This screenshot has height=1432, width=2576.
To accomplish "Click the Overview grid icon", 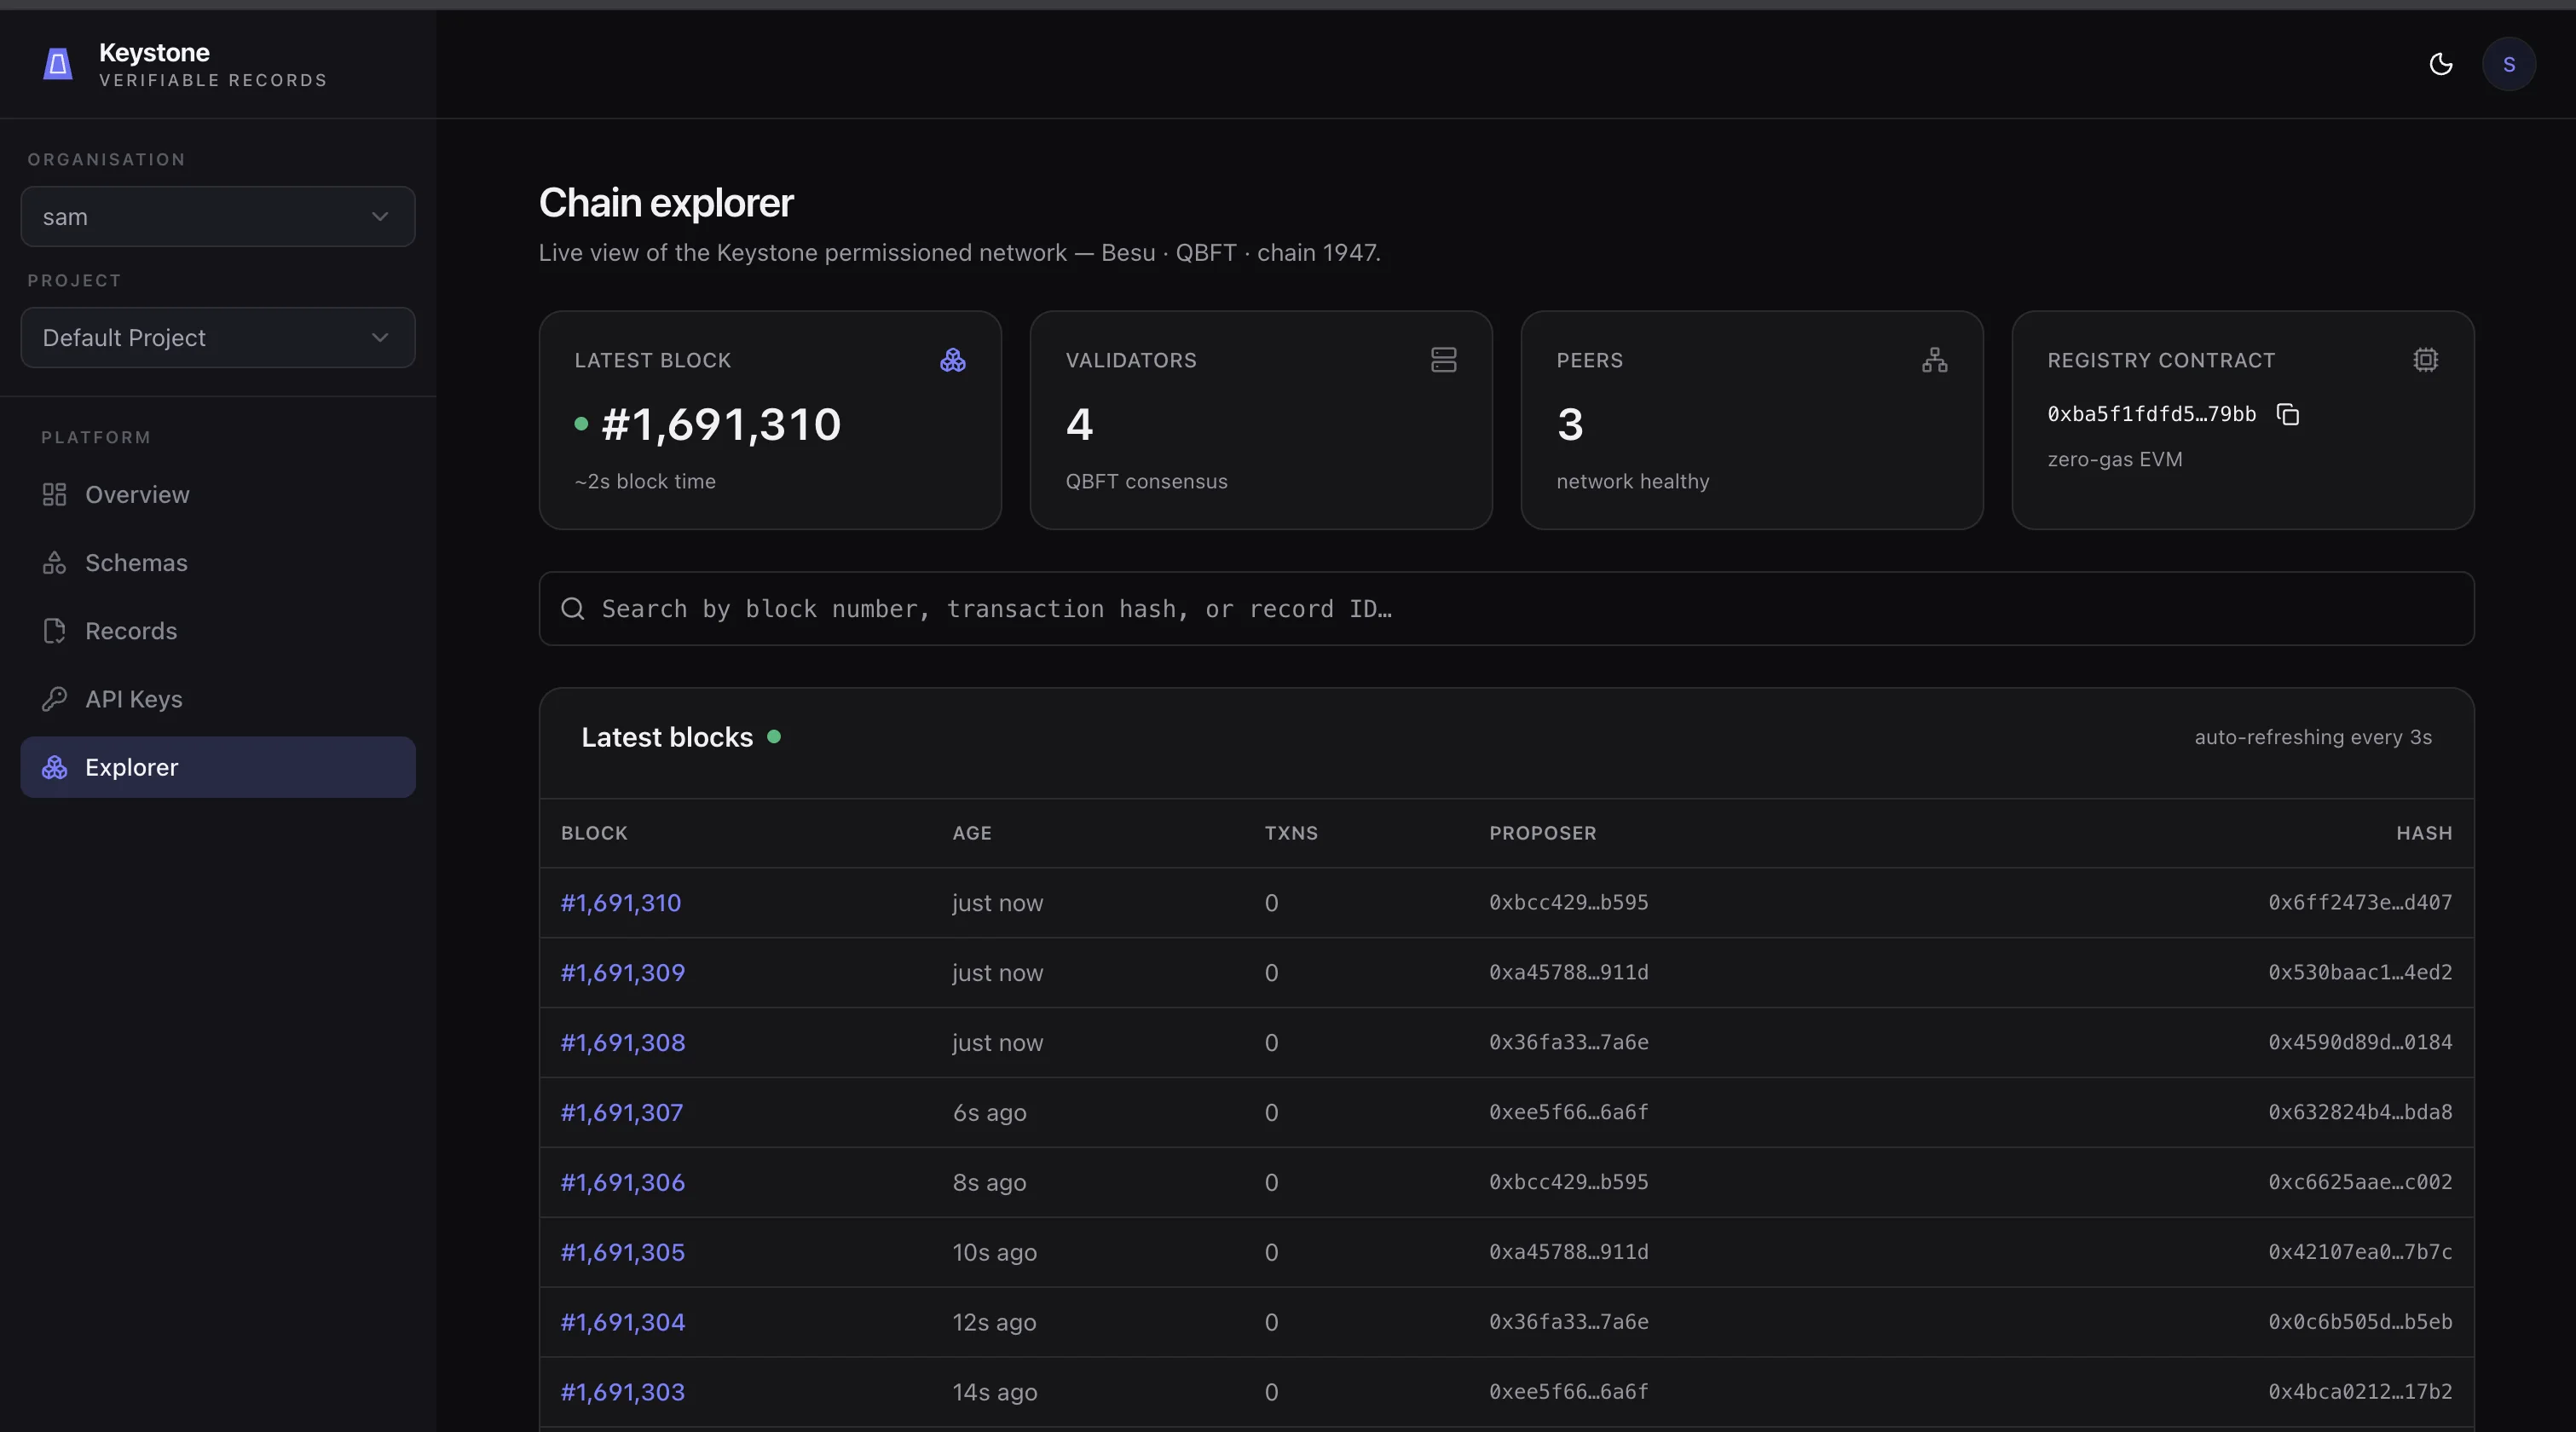I will pyautogui.click(x=54, y=495).
